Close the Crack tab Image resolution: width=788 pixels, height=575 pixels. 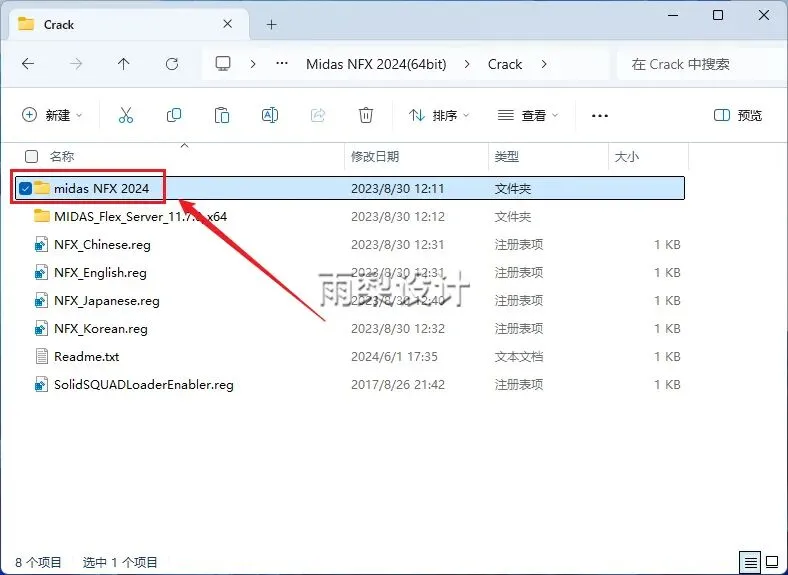coord(227,24)
